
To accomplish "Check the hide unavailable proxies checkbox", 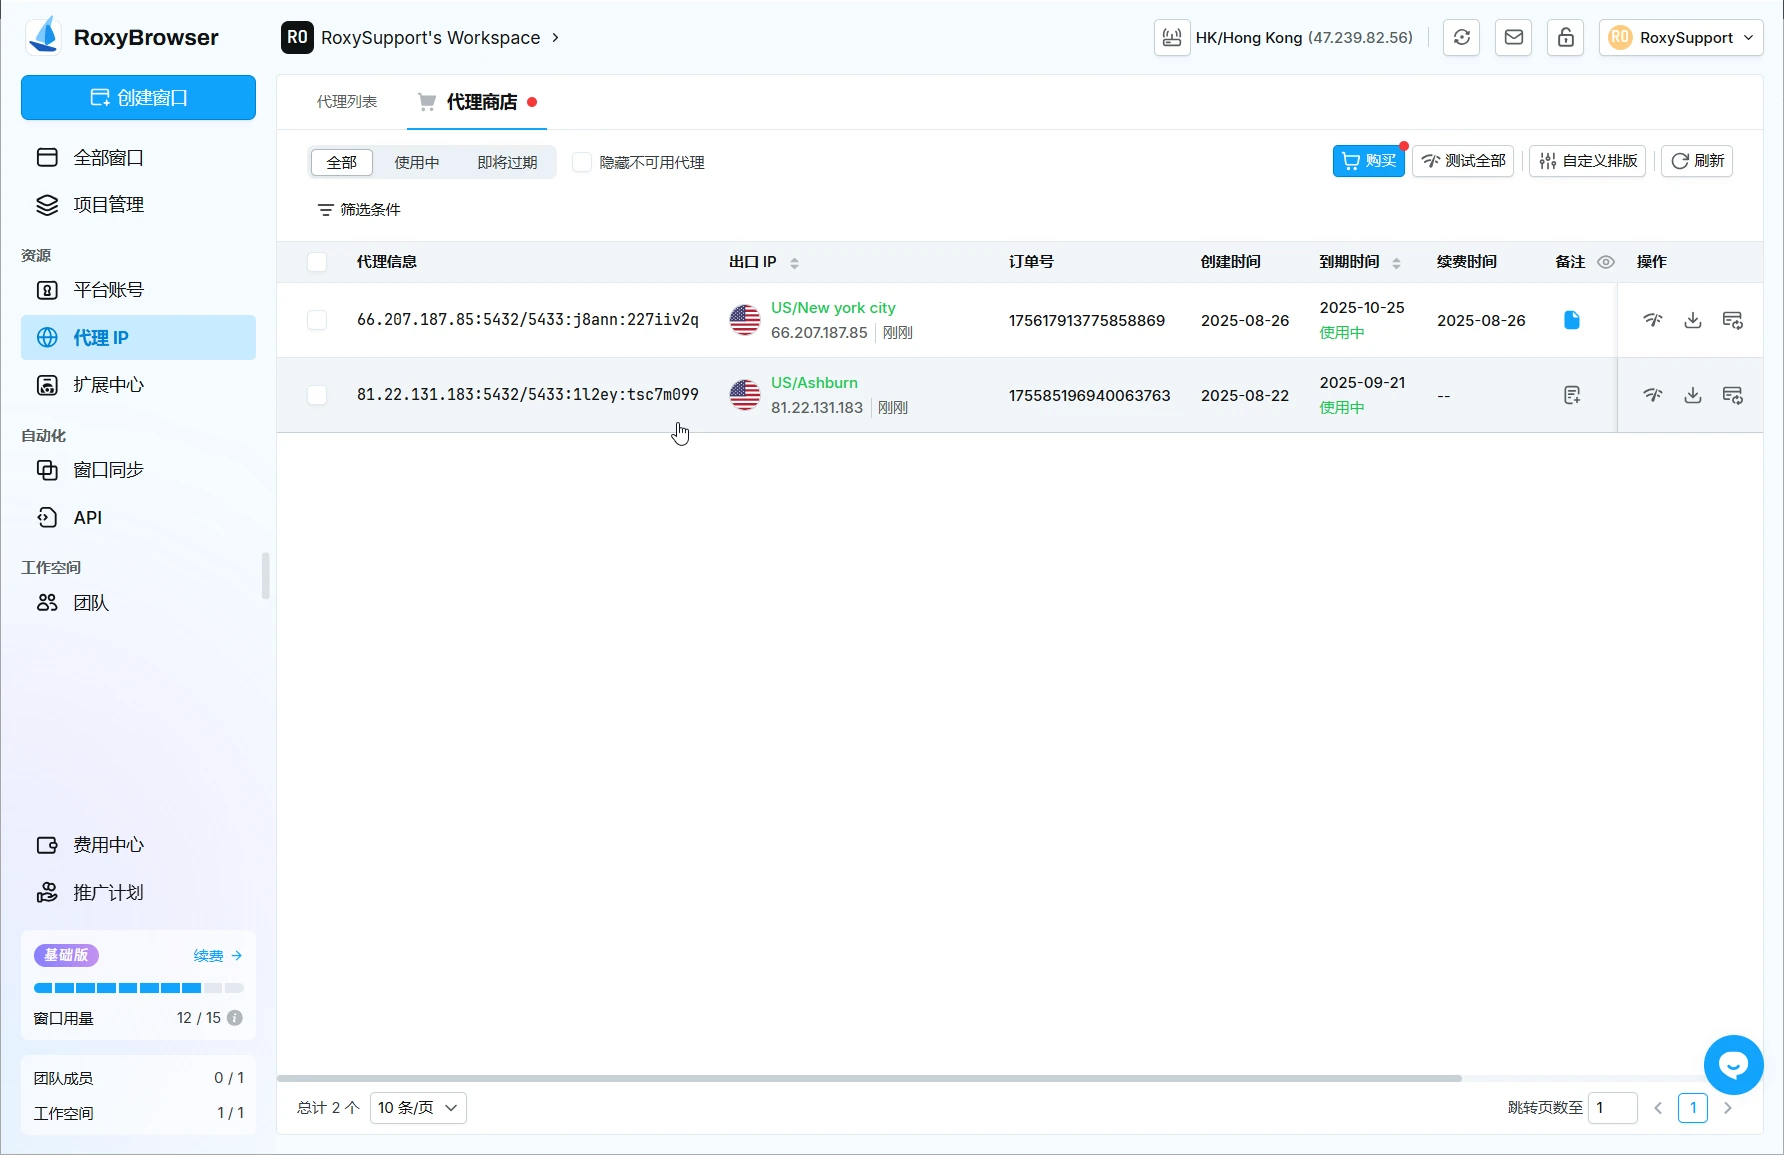I will (581, 162).
